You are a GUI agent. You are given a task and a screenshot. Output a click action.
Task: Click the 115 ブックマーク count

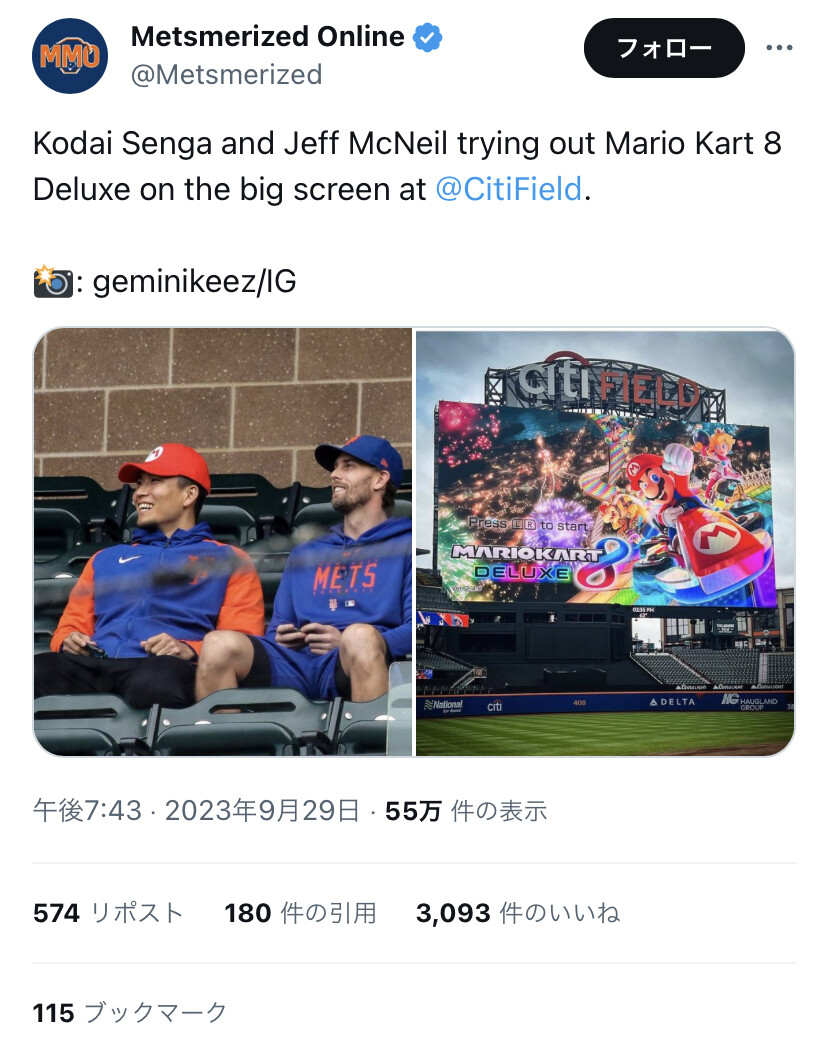[130, 1013]
